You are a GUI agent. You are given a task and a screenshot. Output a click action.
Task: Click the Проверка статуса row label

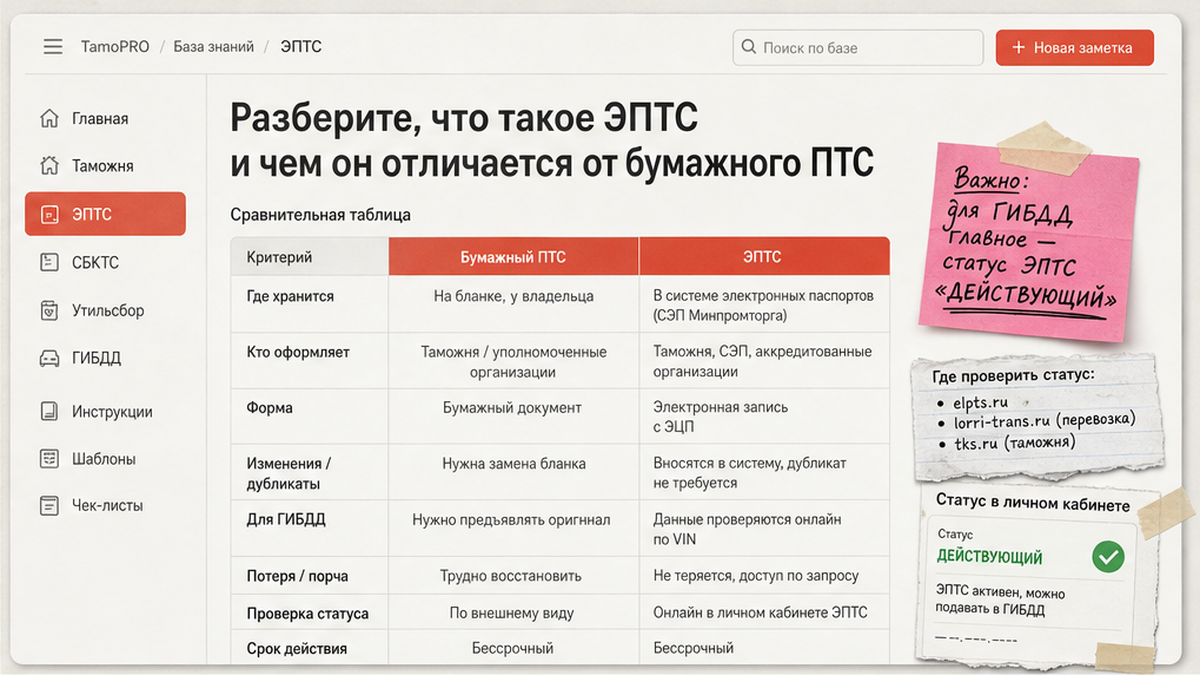pos(308,613)
